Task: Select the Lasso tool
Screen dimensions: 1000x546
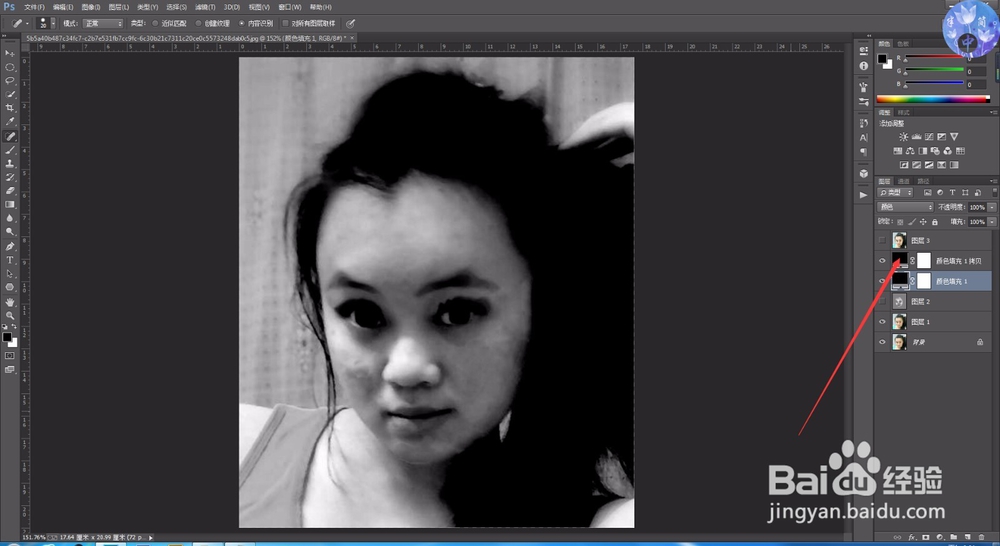Action: tap(10, 81)
